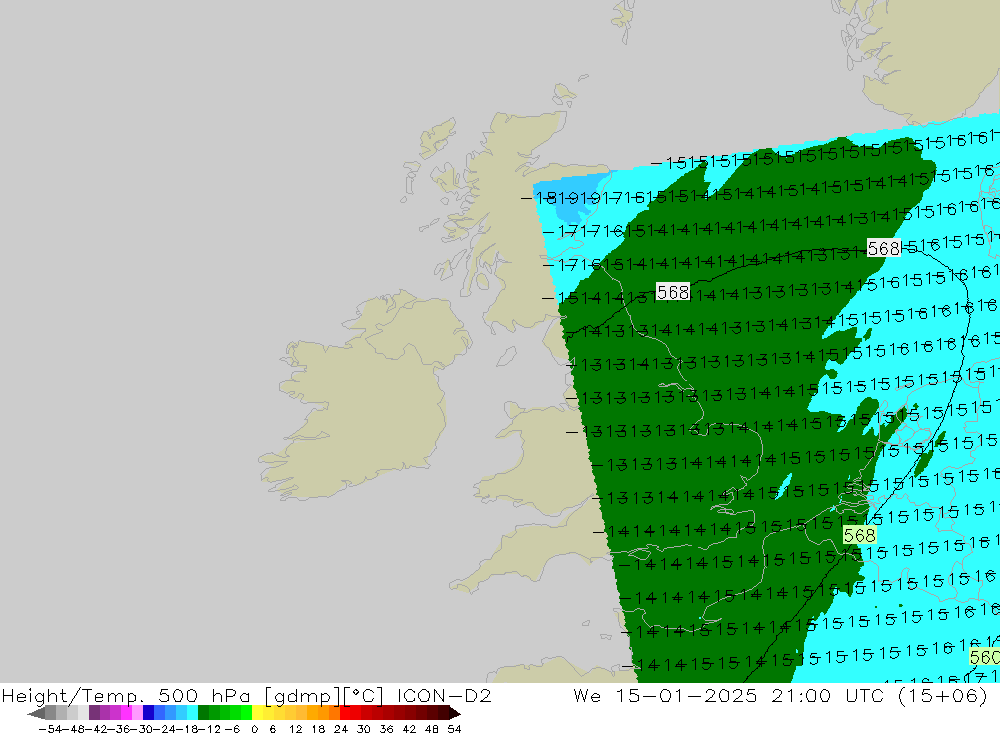The width and height of the screenshot is (1000, 733).
Task: Click the '[°C]' unit label
Action: point(364,696)
